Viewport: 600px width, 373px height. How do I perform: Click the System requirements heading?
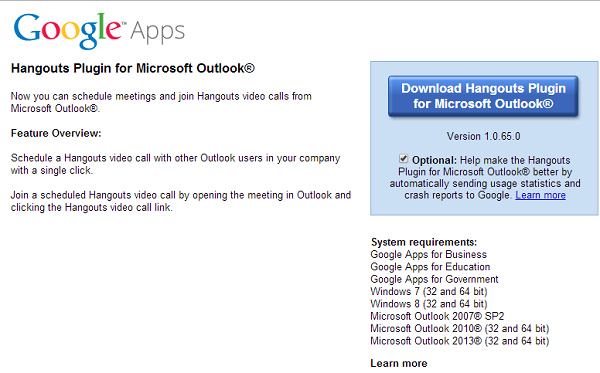[x=424, y=242]
